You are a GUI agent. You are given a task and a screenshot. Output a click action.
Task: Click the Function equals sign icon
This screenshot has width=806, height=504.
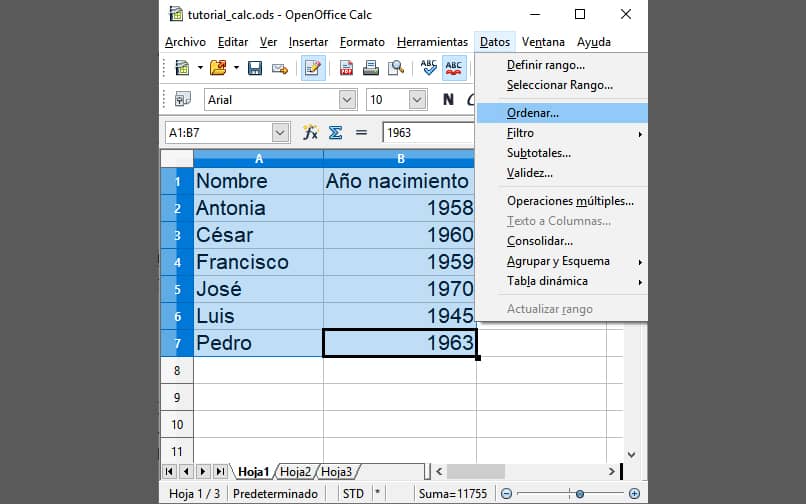click(x=361, y=133)
